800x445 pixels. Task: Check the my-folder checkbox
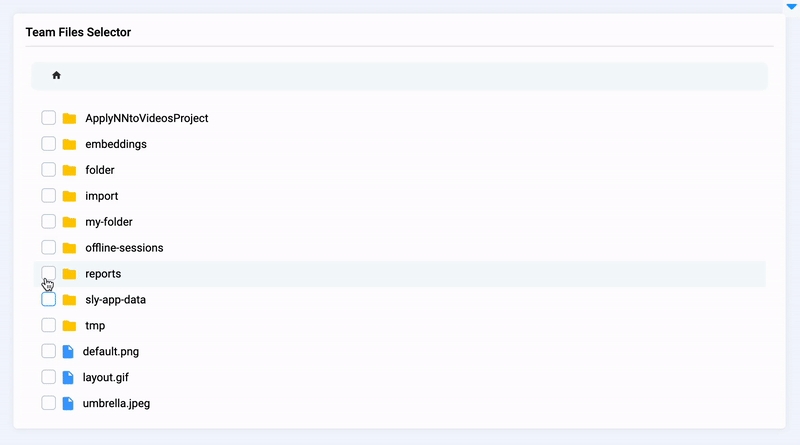click(48, 221)
